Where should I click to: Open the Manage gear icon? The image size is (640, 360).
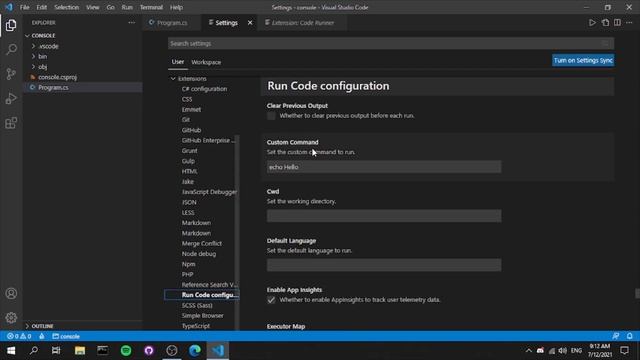click(x=11, y=318)
